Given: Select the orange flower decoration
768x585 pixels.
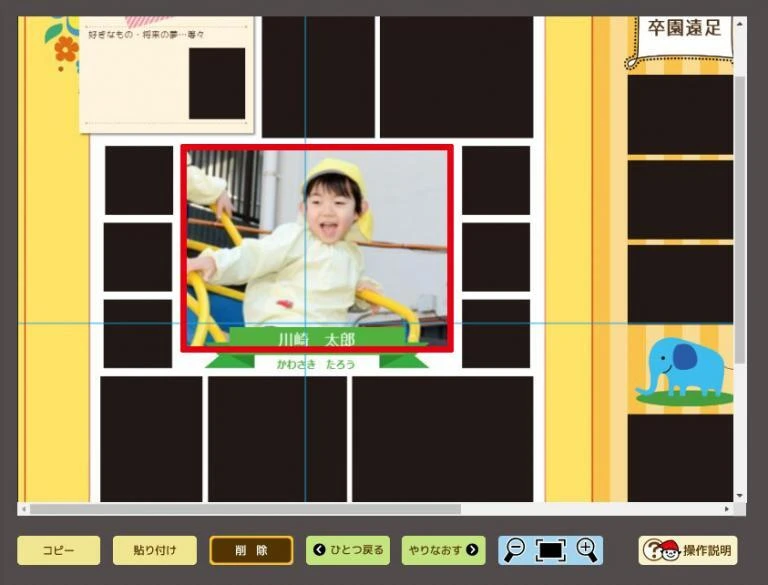Looking at the screenshot, I should pos(67,49).
